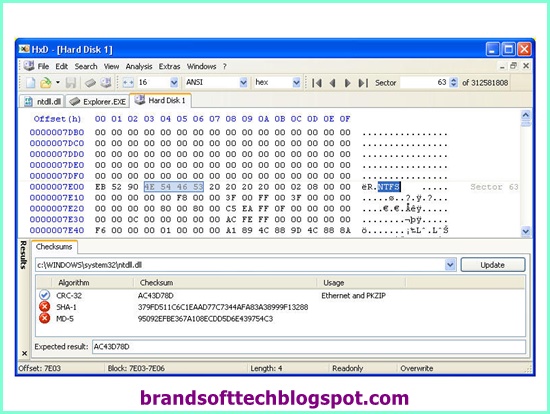Click the Open file folder icon
Image resolution: width=550 pixels, height=414 pixels.
pyautogui.click(x=45, y=83)
